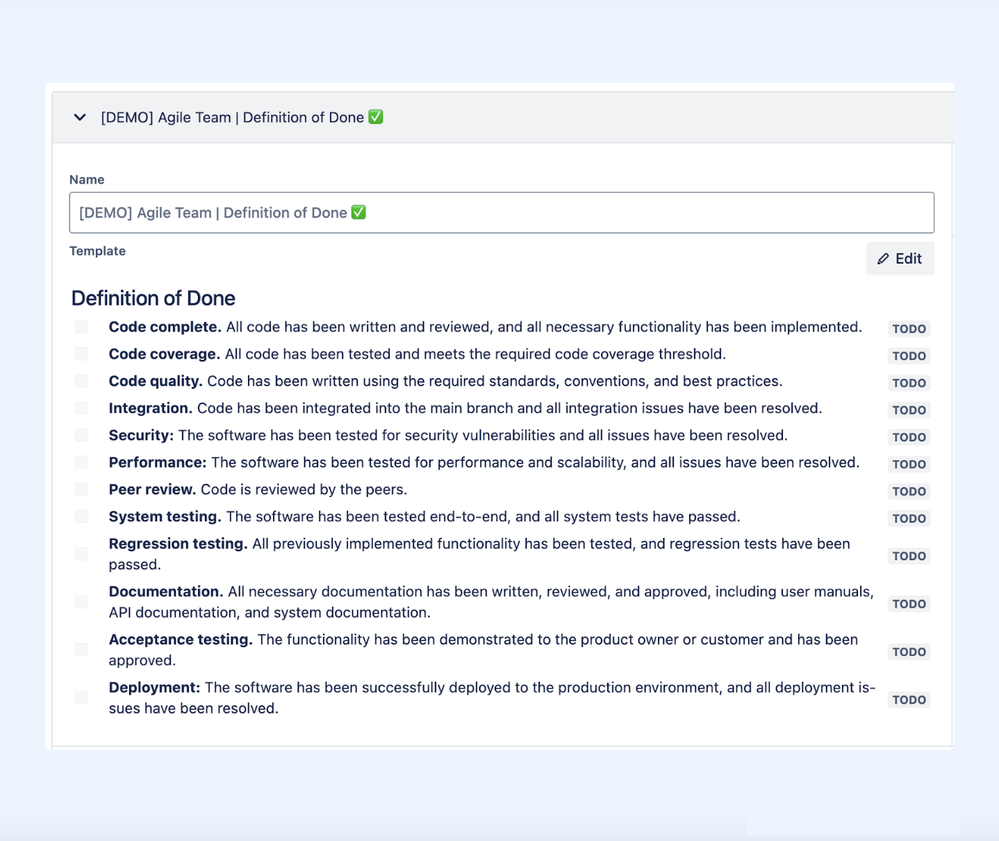Screen dimensions: 999x841
Task: Click the Name field label
Action: [87, 180]
